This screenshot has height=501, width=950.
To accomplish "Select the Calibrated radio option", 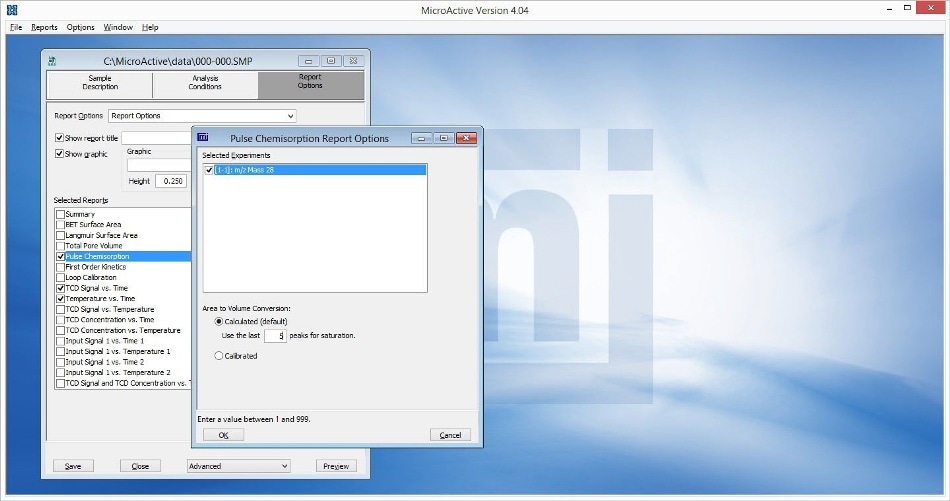I will (x=219, y=356).
